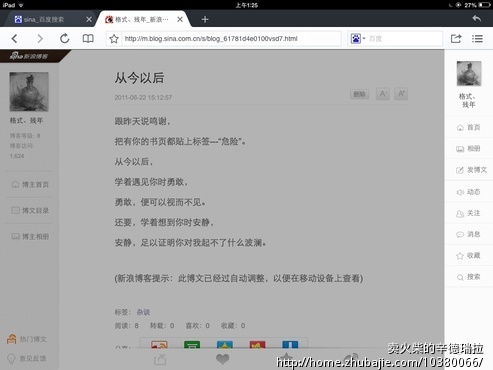493x370 pixels.
Task: Open 博主首页 in left sidebar
Action: click(x=30, y=184)
